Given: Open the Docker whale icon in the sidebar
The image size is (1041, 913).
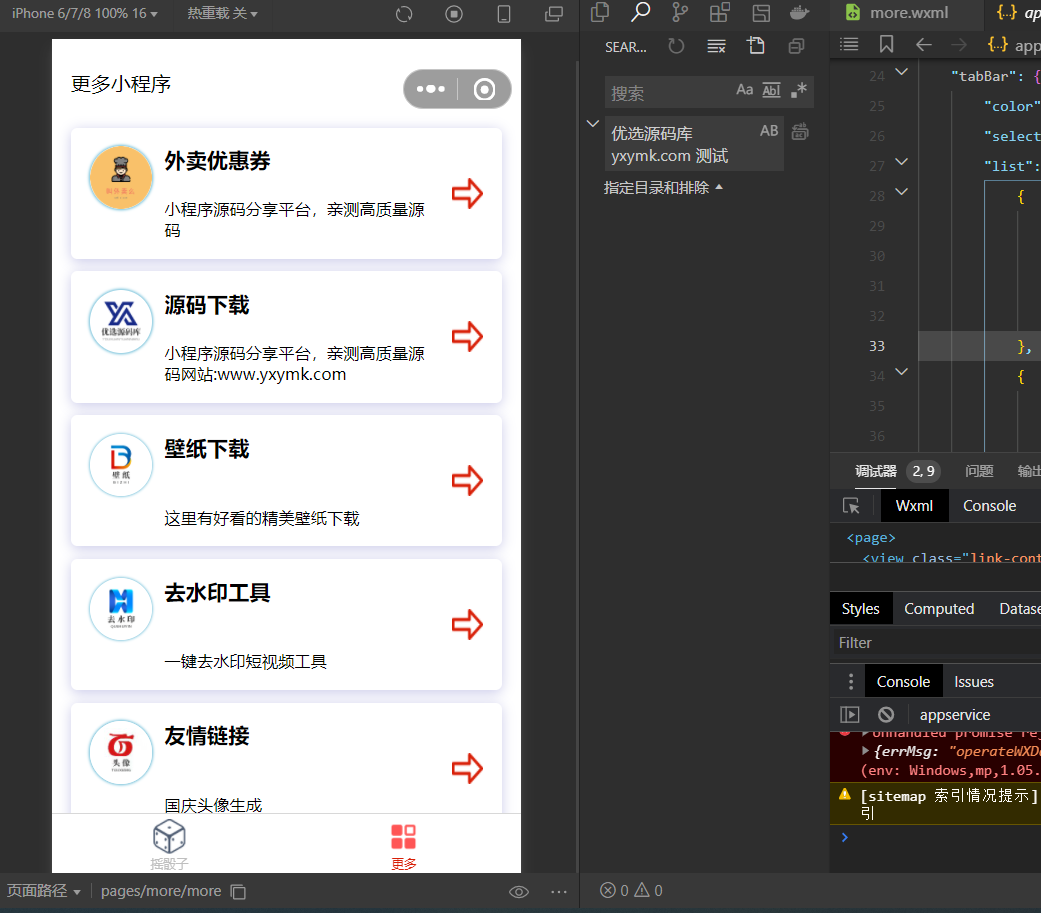Looking at the screenshot, I should 799,13.
